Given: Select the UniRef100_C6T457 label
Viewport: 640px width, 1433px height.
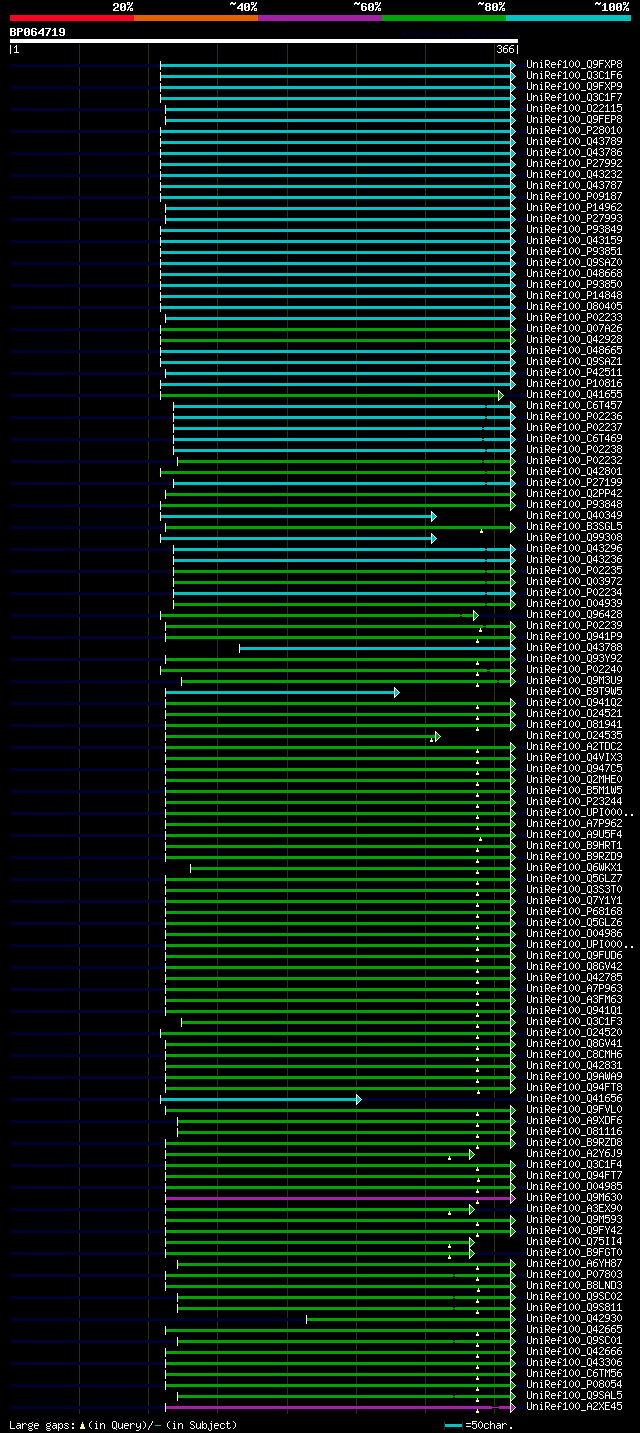Looking at the screenshot, I should tap(574, 406).
